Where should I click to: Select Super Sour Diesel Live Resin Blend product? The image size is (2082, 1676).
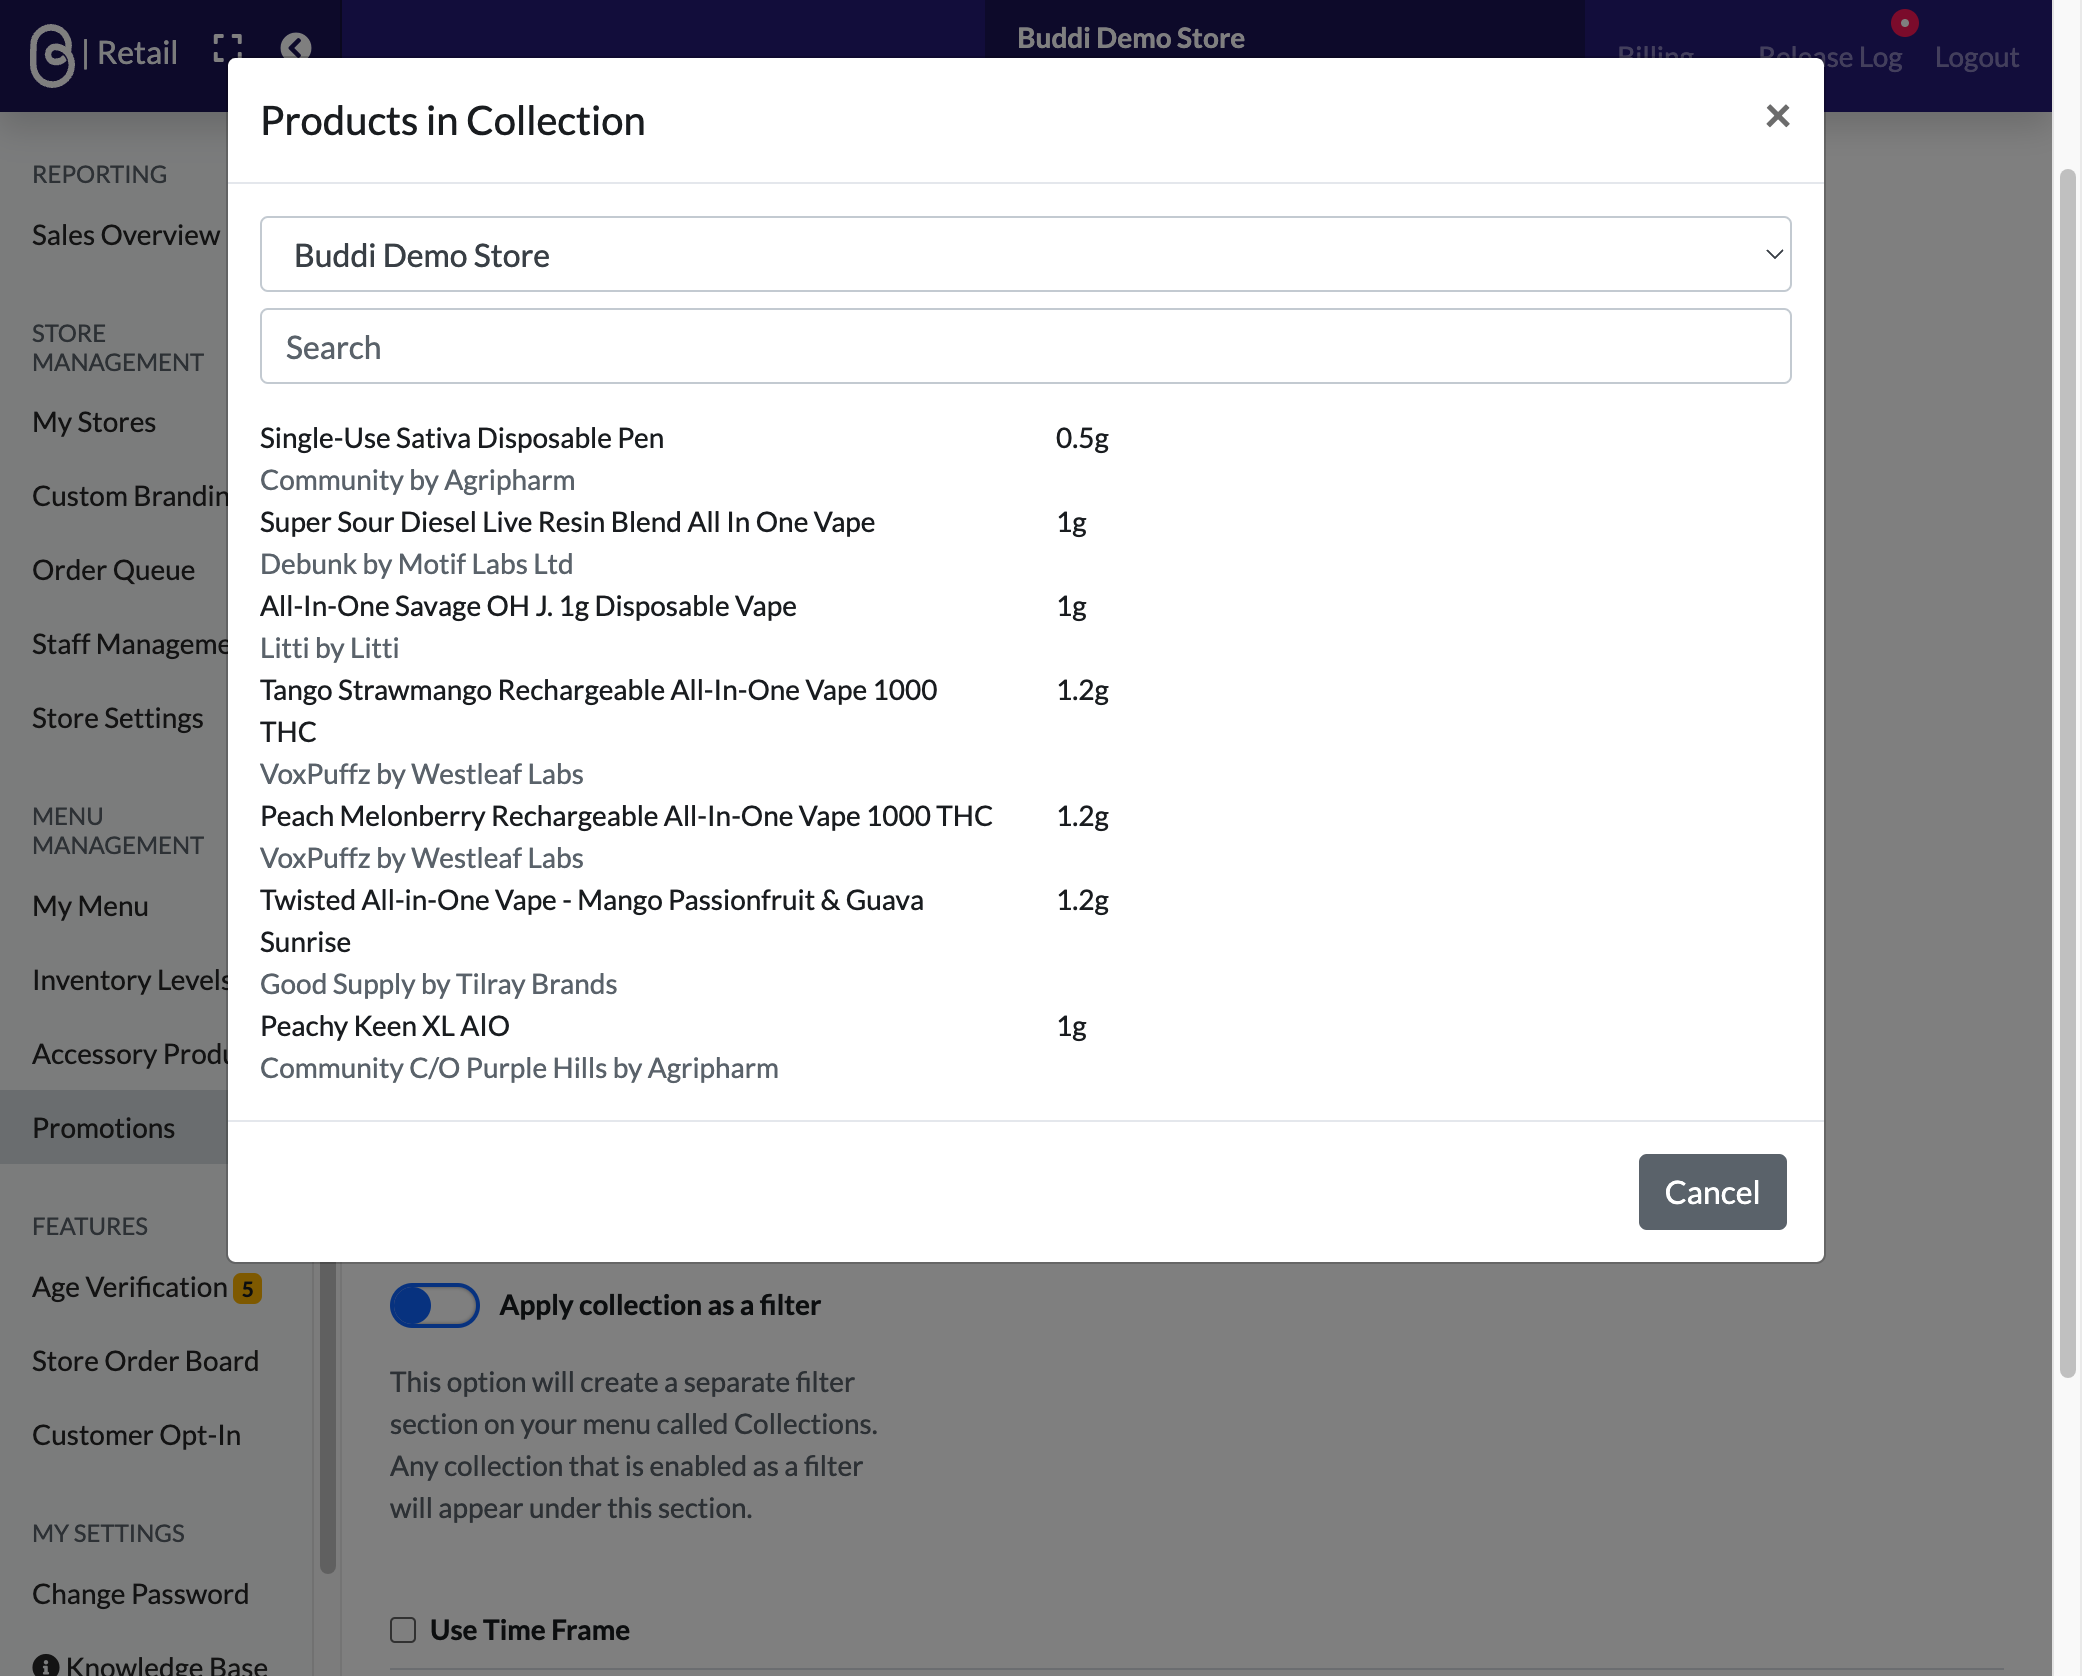pyautogui.click(x=568, y=522)
